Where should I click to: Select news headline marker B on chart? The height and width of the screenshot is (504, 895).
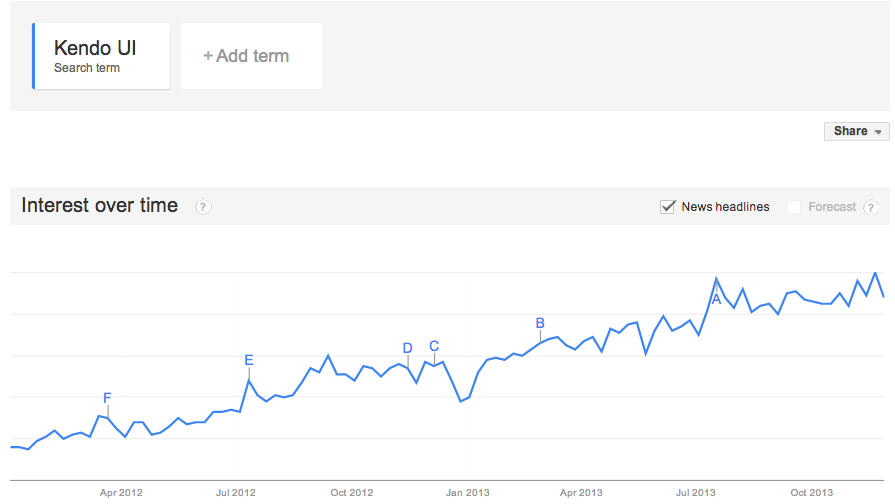pyautogui.click(x=540, y=323)
